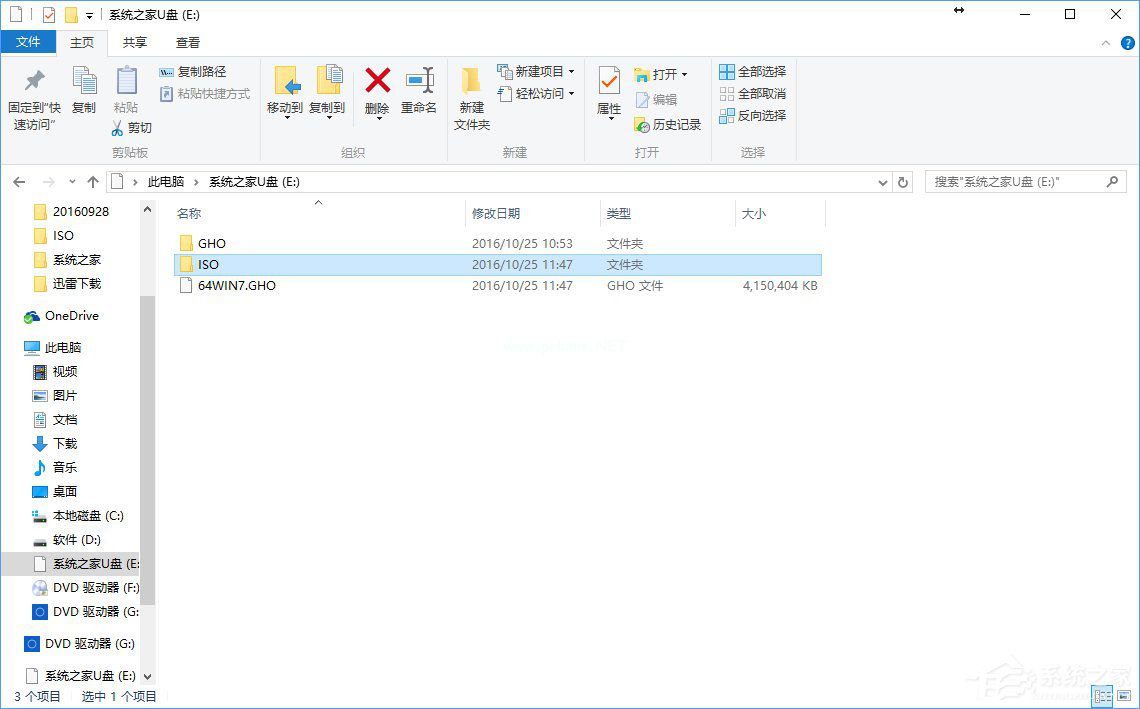The width and height of the screenshot is (1140, 709).
Task: Refresh the folder with the refresh icon
Action: [x=903, y=181]
